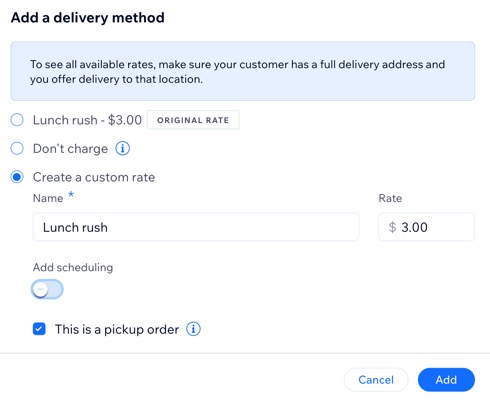Confirm with the blue Add button
490x404 pixels.
[x=446, y=380]
